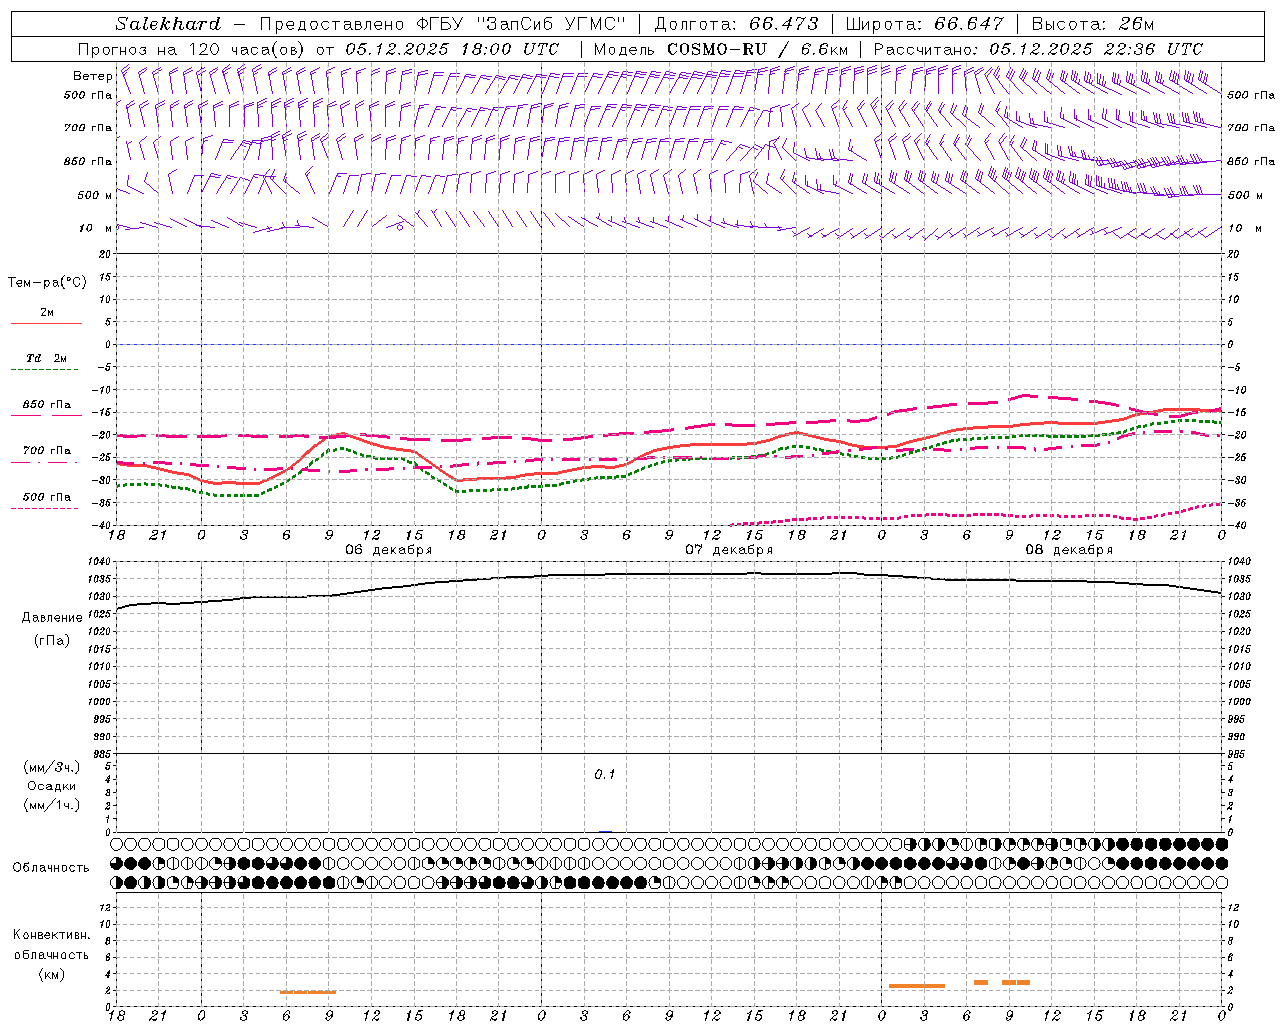Viewport: 1280px width, 1024px height.
Task: Click the 'Высота: 26м' value
Action: 1092,24
